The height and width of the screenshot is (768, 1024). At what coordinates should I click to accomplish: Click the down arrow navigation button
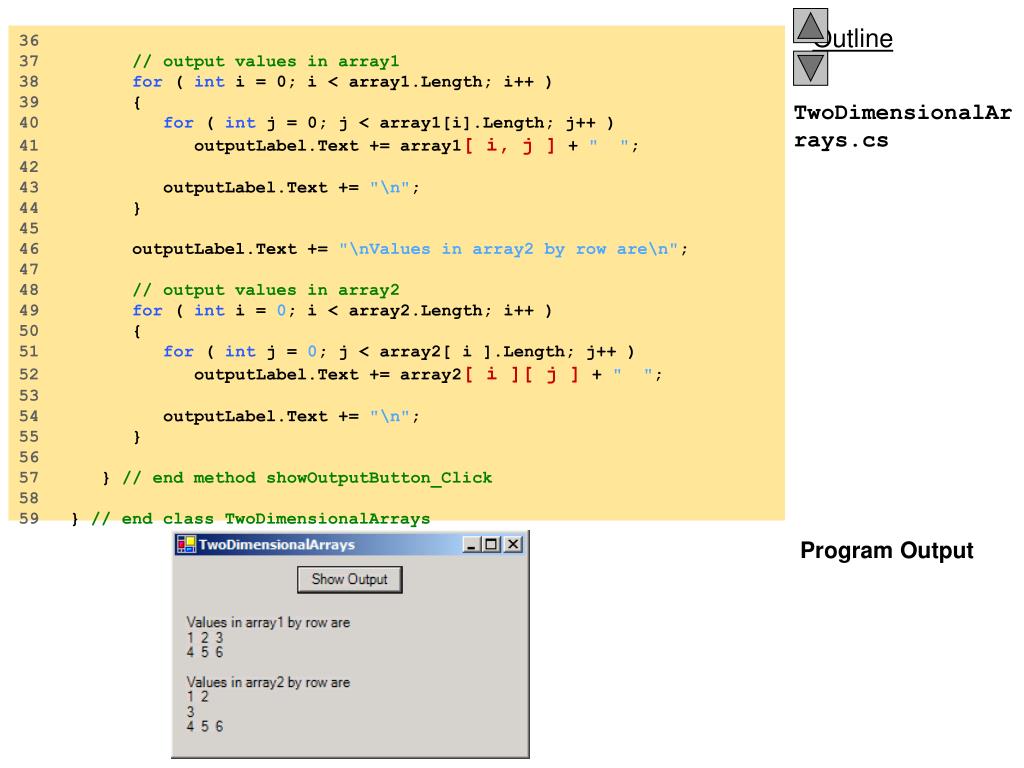(810, 68)
